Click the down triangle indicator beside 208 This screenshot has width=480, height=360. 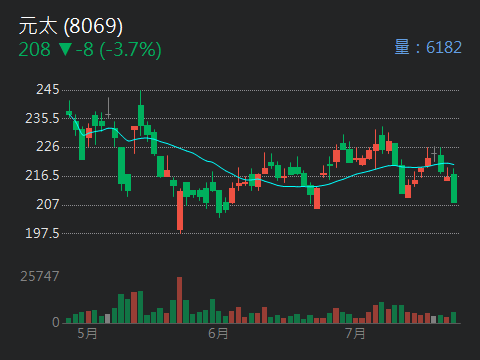65,50
